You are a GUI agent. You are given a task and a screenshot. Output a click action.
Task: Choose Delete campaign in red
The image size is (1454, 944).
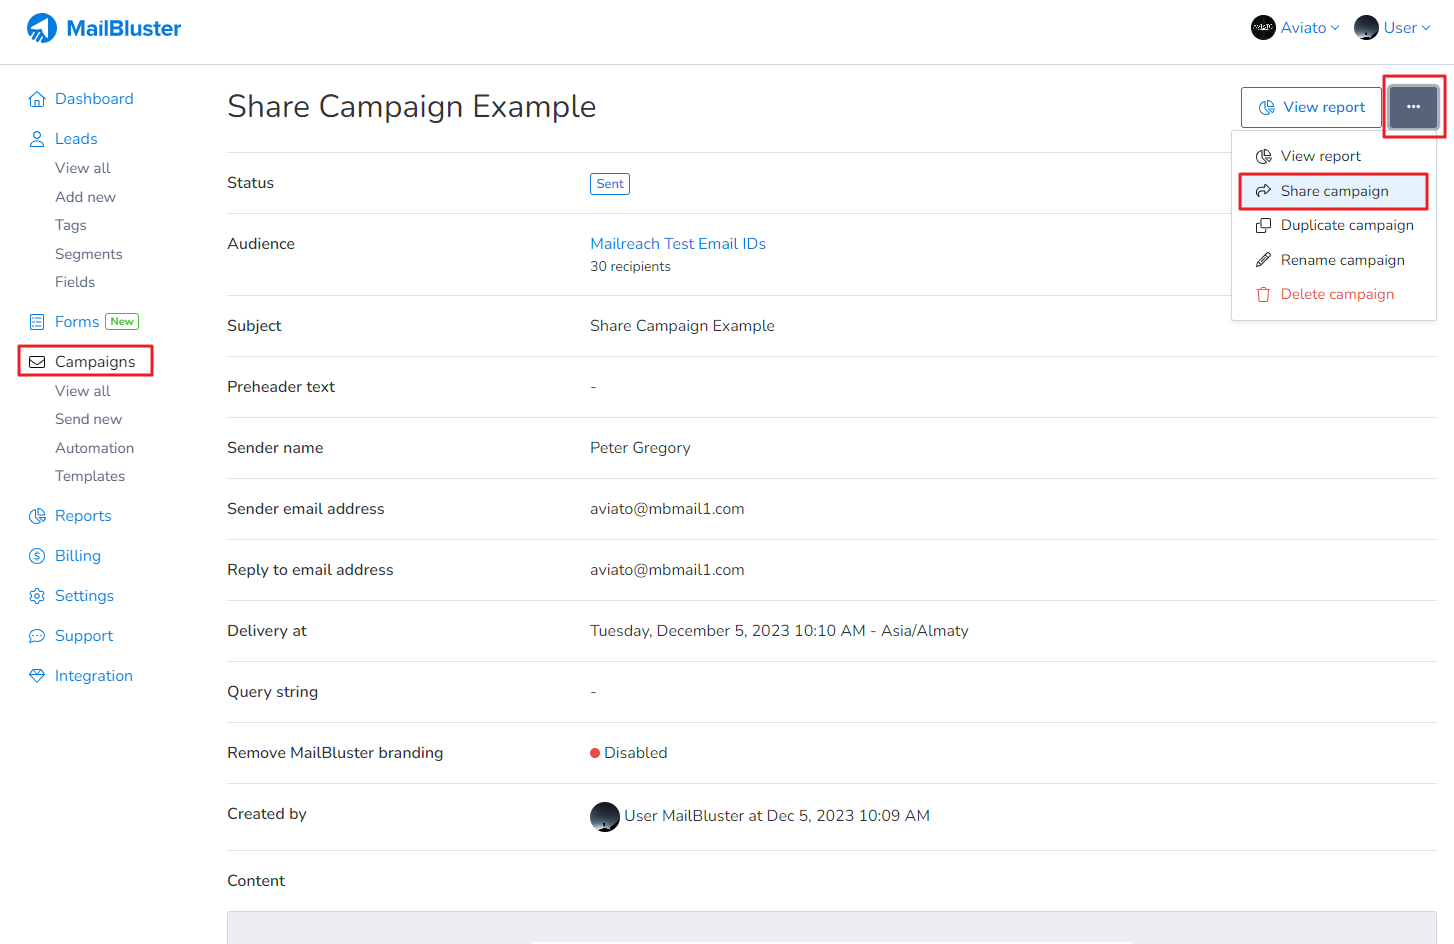[1336, 294]
